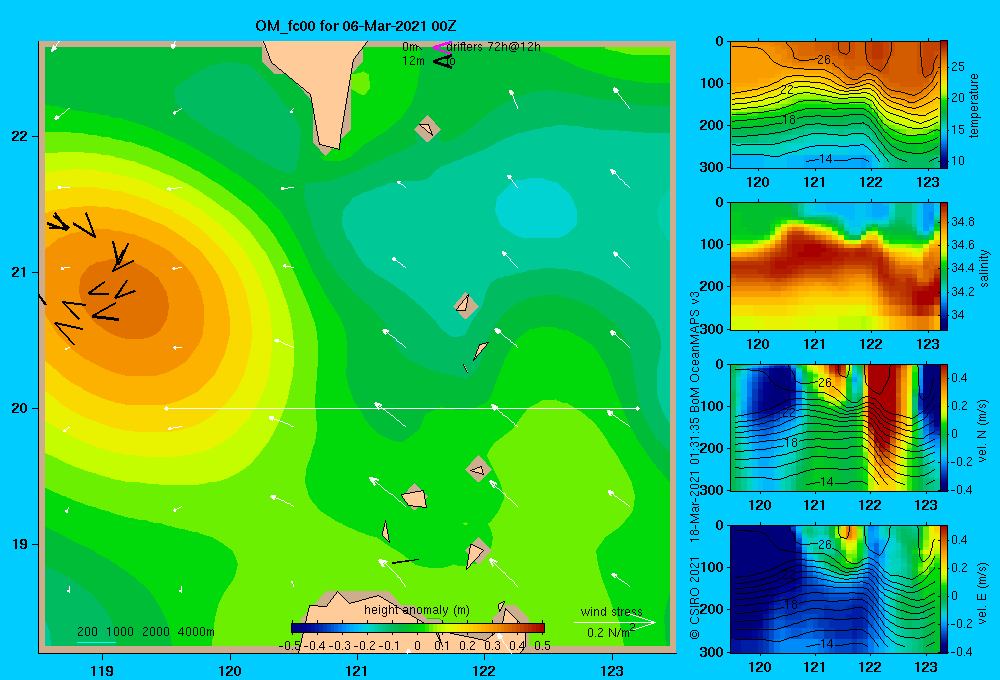
Task: Click longitude label 119 on main map axis
Action: tap(102, 670)
